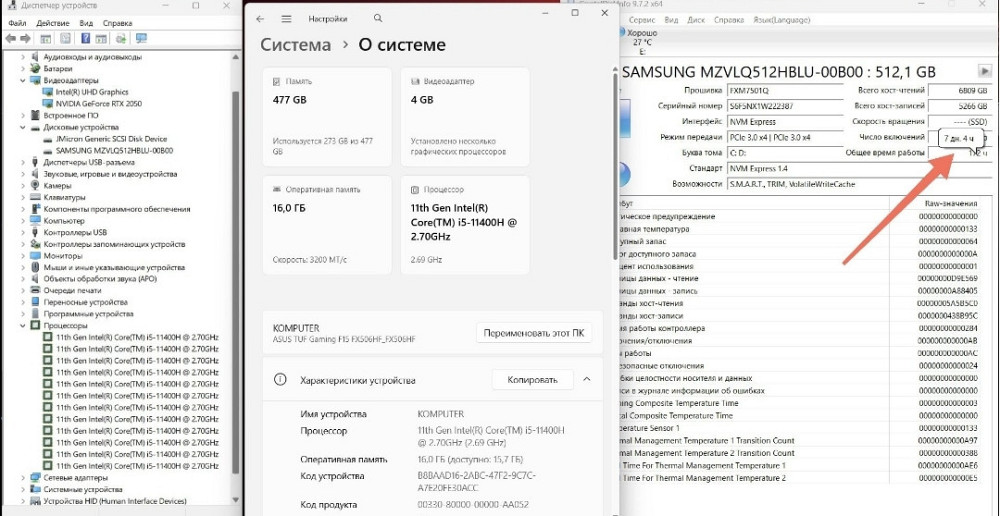Click the Intel(R) UHD Graphics device icon
Viewport: 1000px width, 516px height.
pyautogui.click(x=47, y=92)
